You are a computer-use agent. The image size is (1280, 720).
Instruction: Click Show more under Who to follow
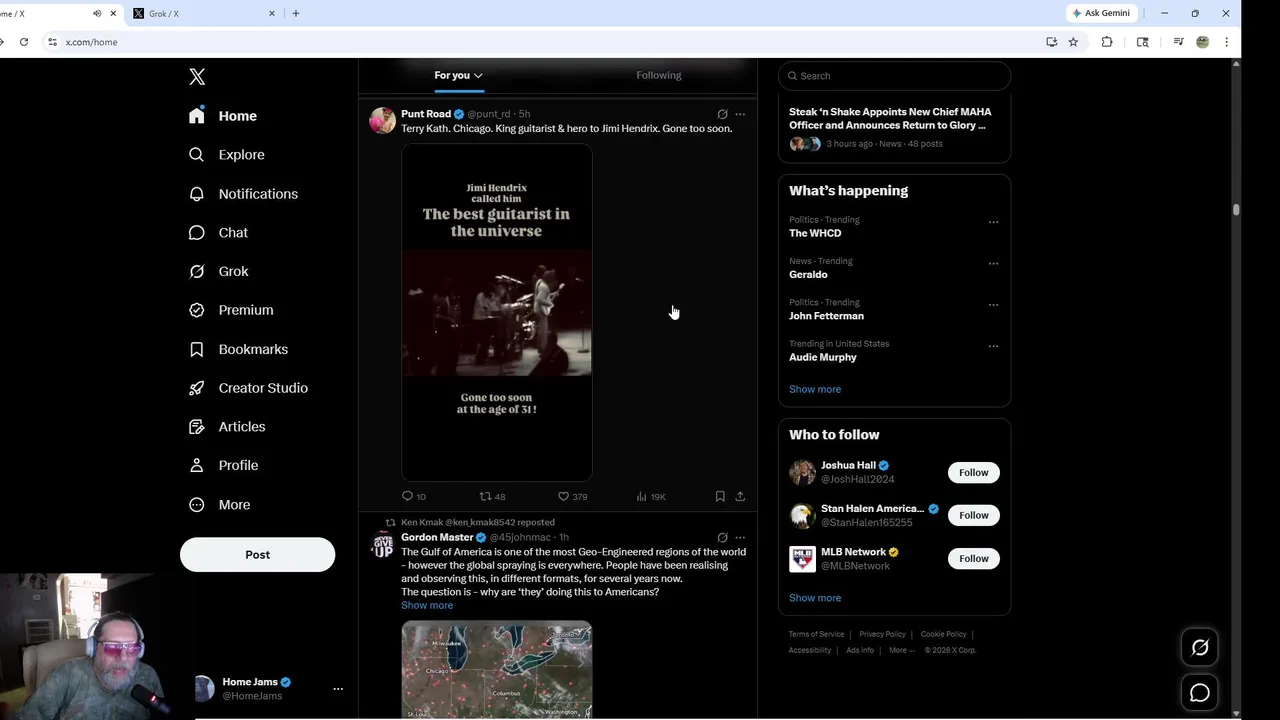815,598
